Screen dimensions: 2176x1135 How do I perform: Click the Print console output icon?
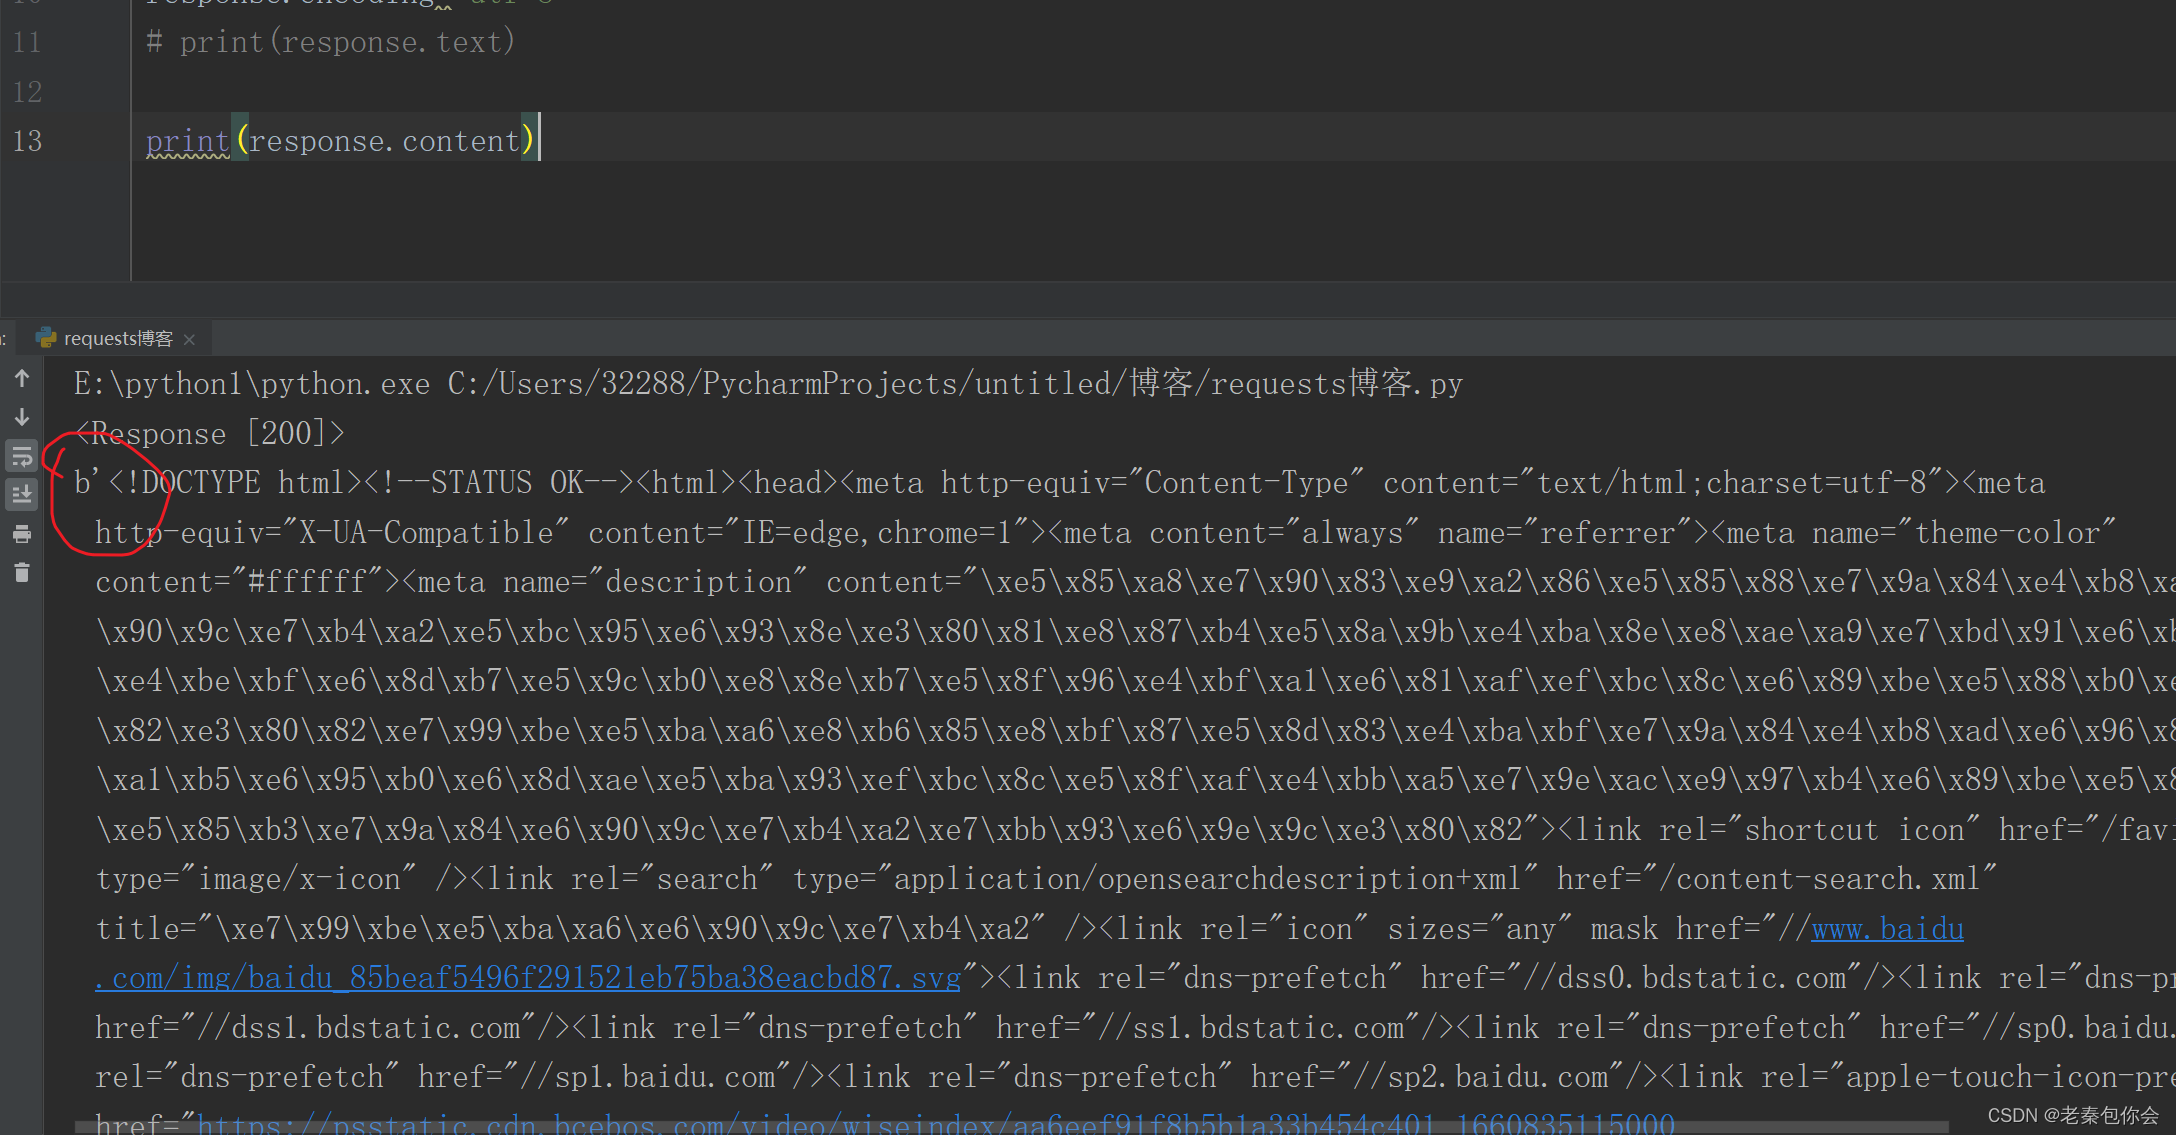tap(22, 534)
